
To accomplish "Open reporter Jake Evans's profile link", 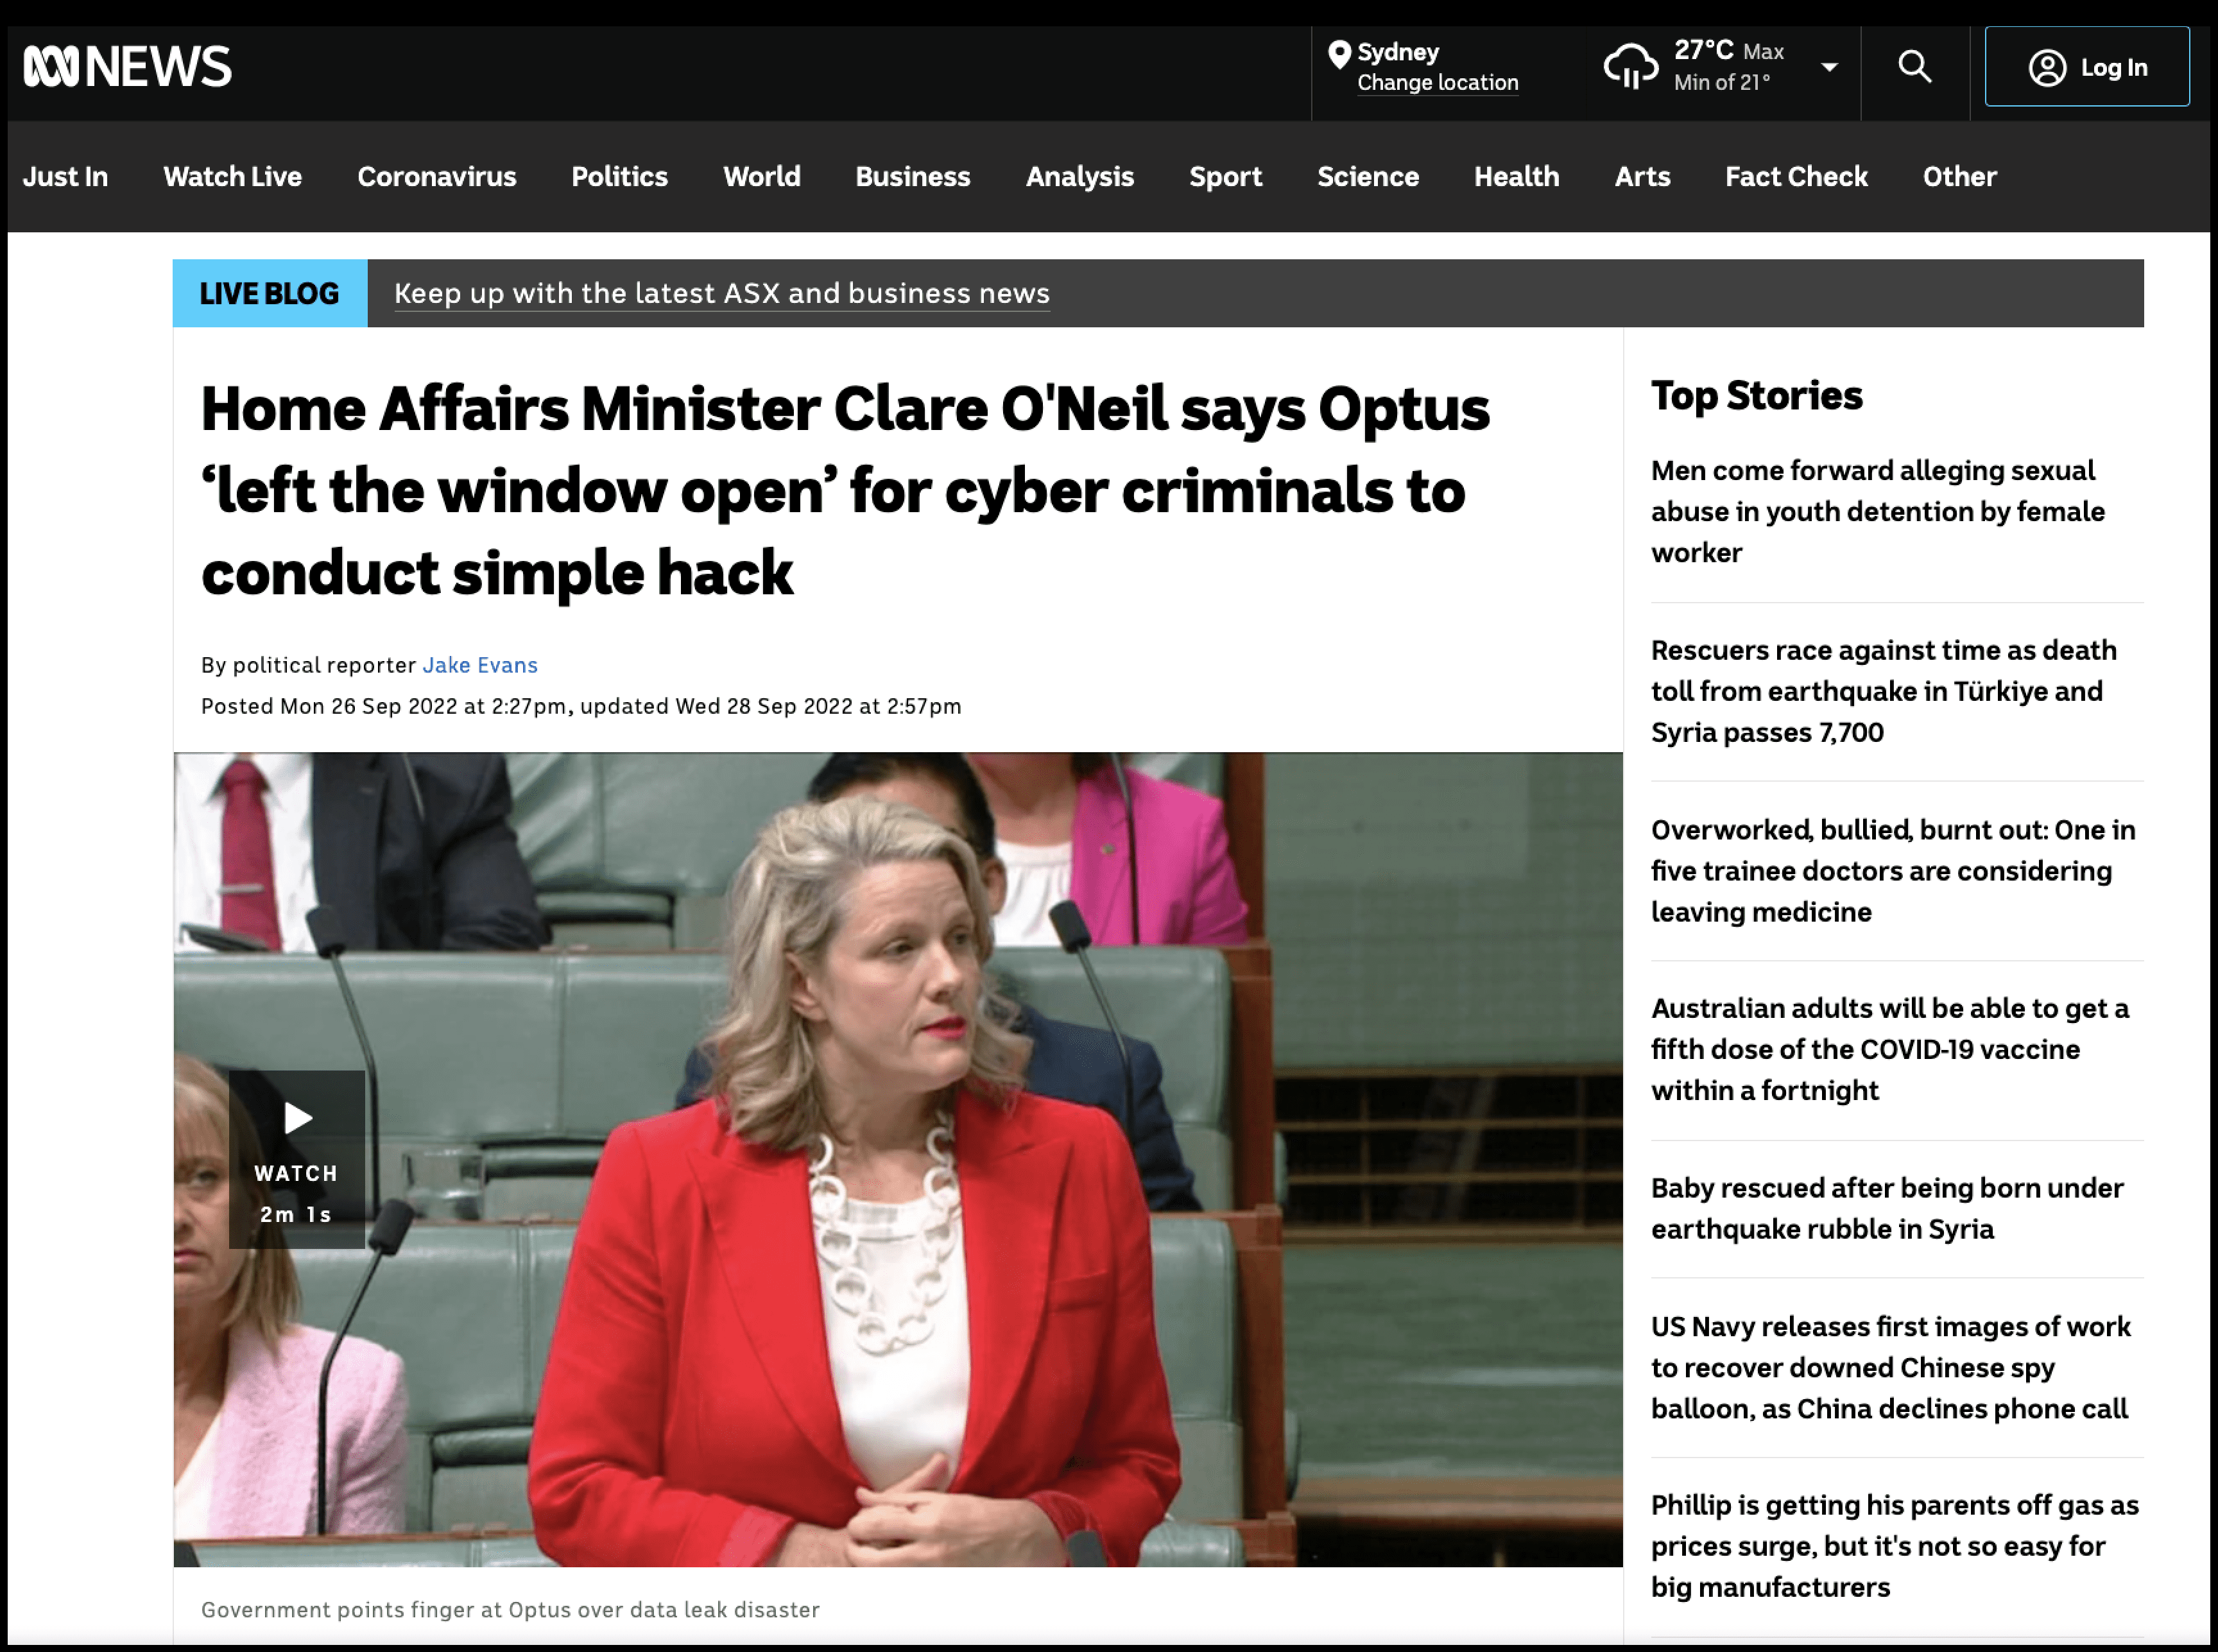I will 480,665.
